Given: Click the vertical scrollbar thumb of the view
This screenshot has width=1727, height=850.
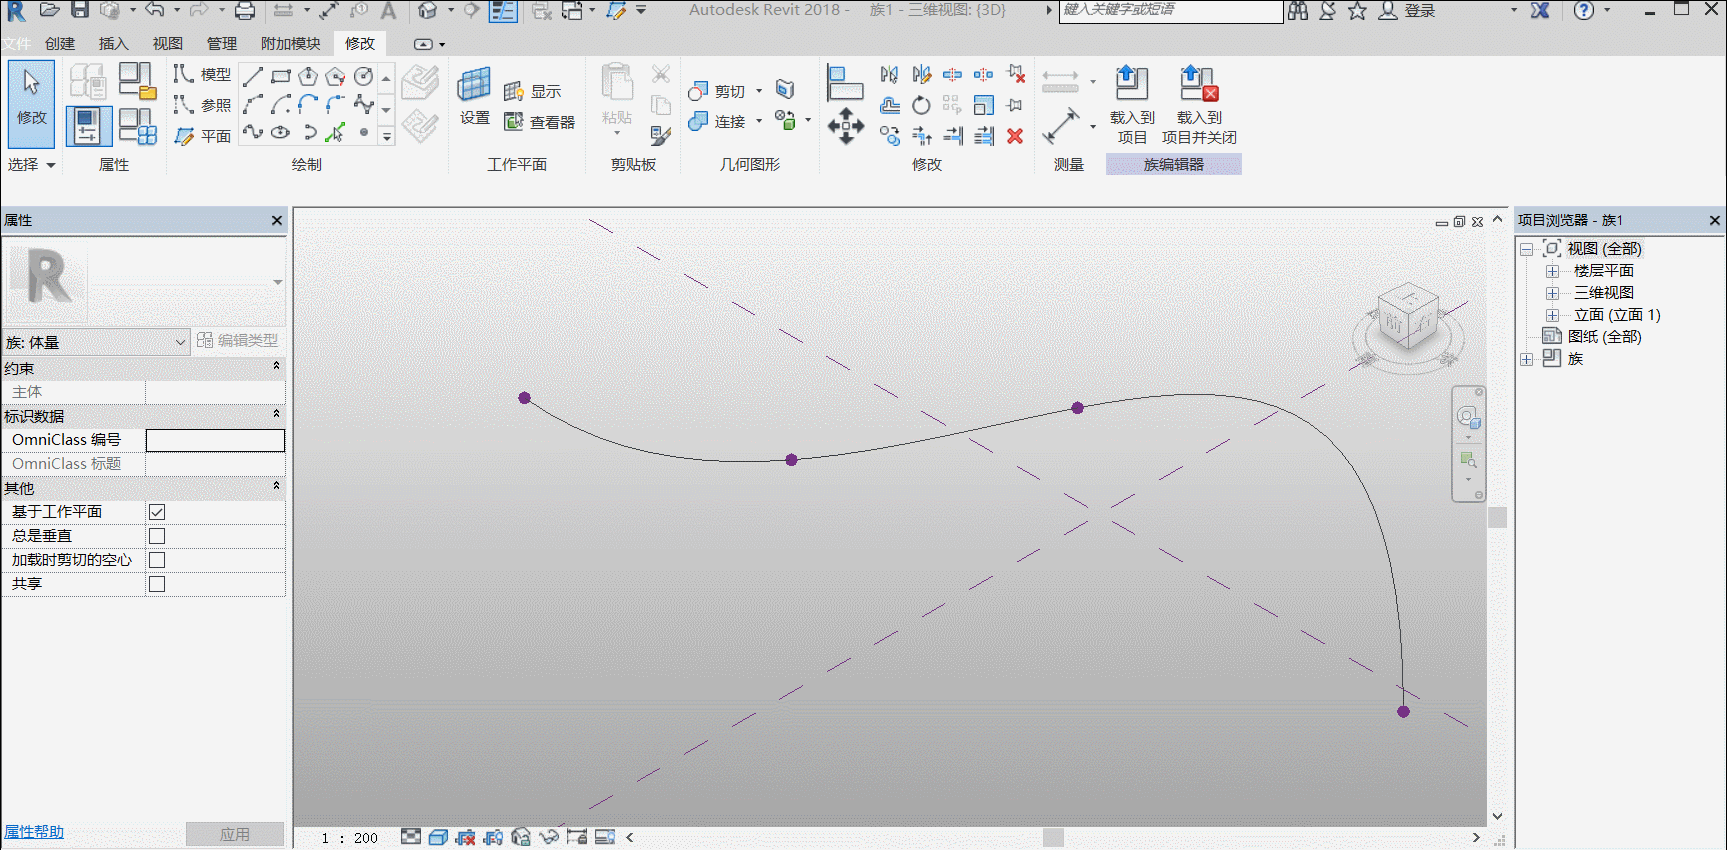Looking at the screenshot, I should (1497, 517).
